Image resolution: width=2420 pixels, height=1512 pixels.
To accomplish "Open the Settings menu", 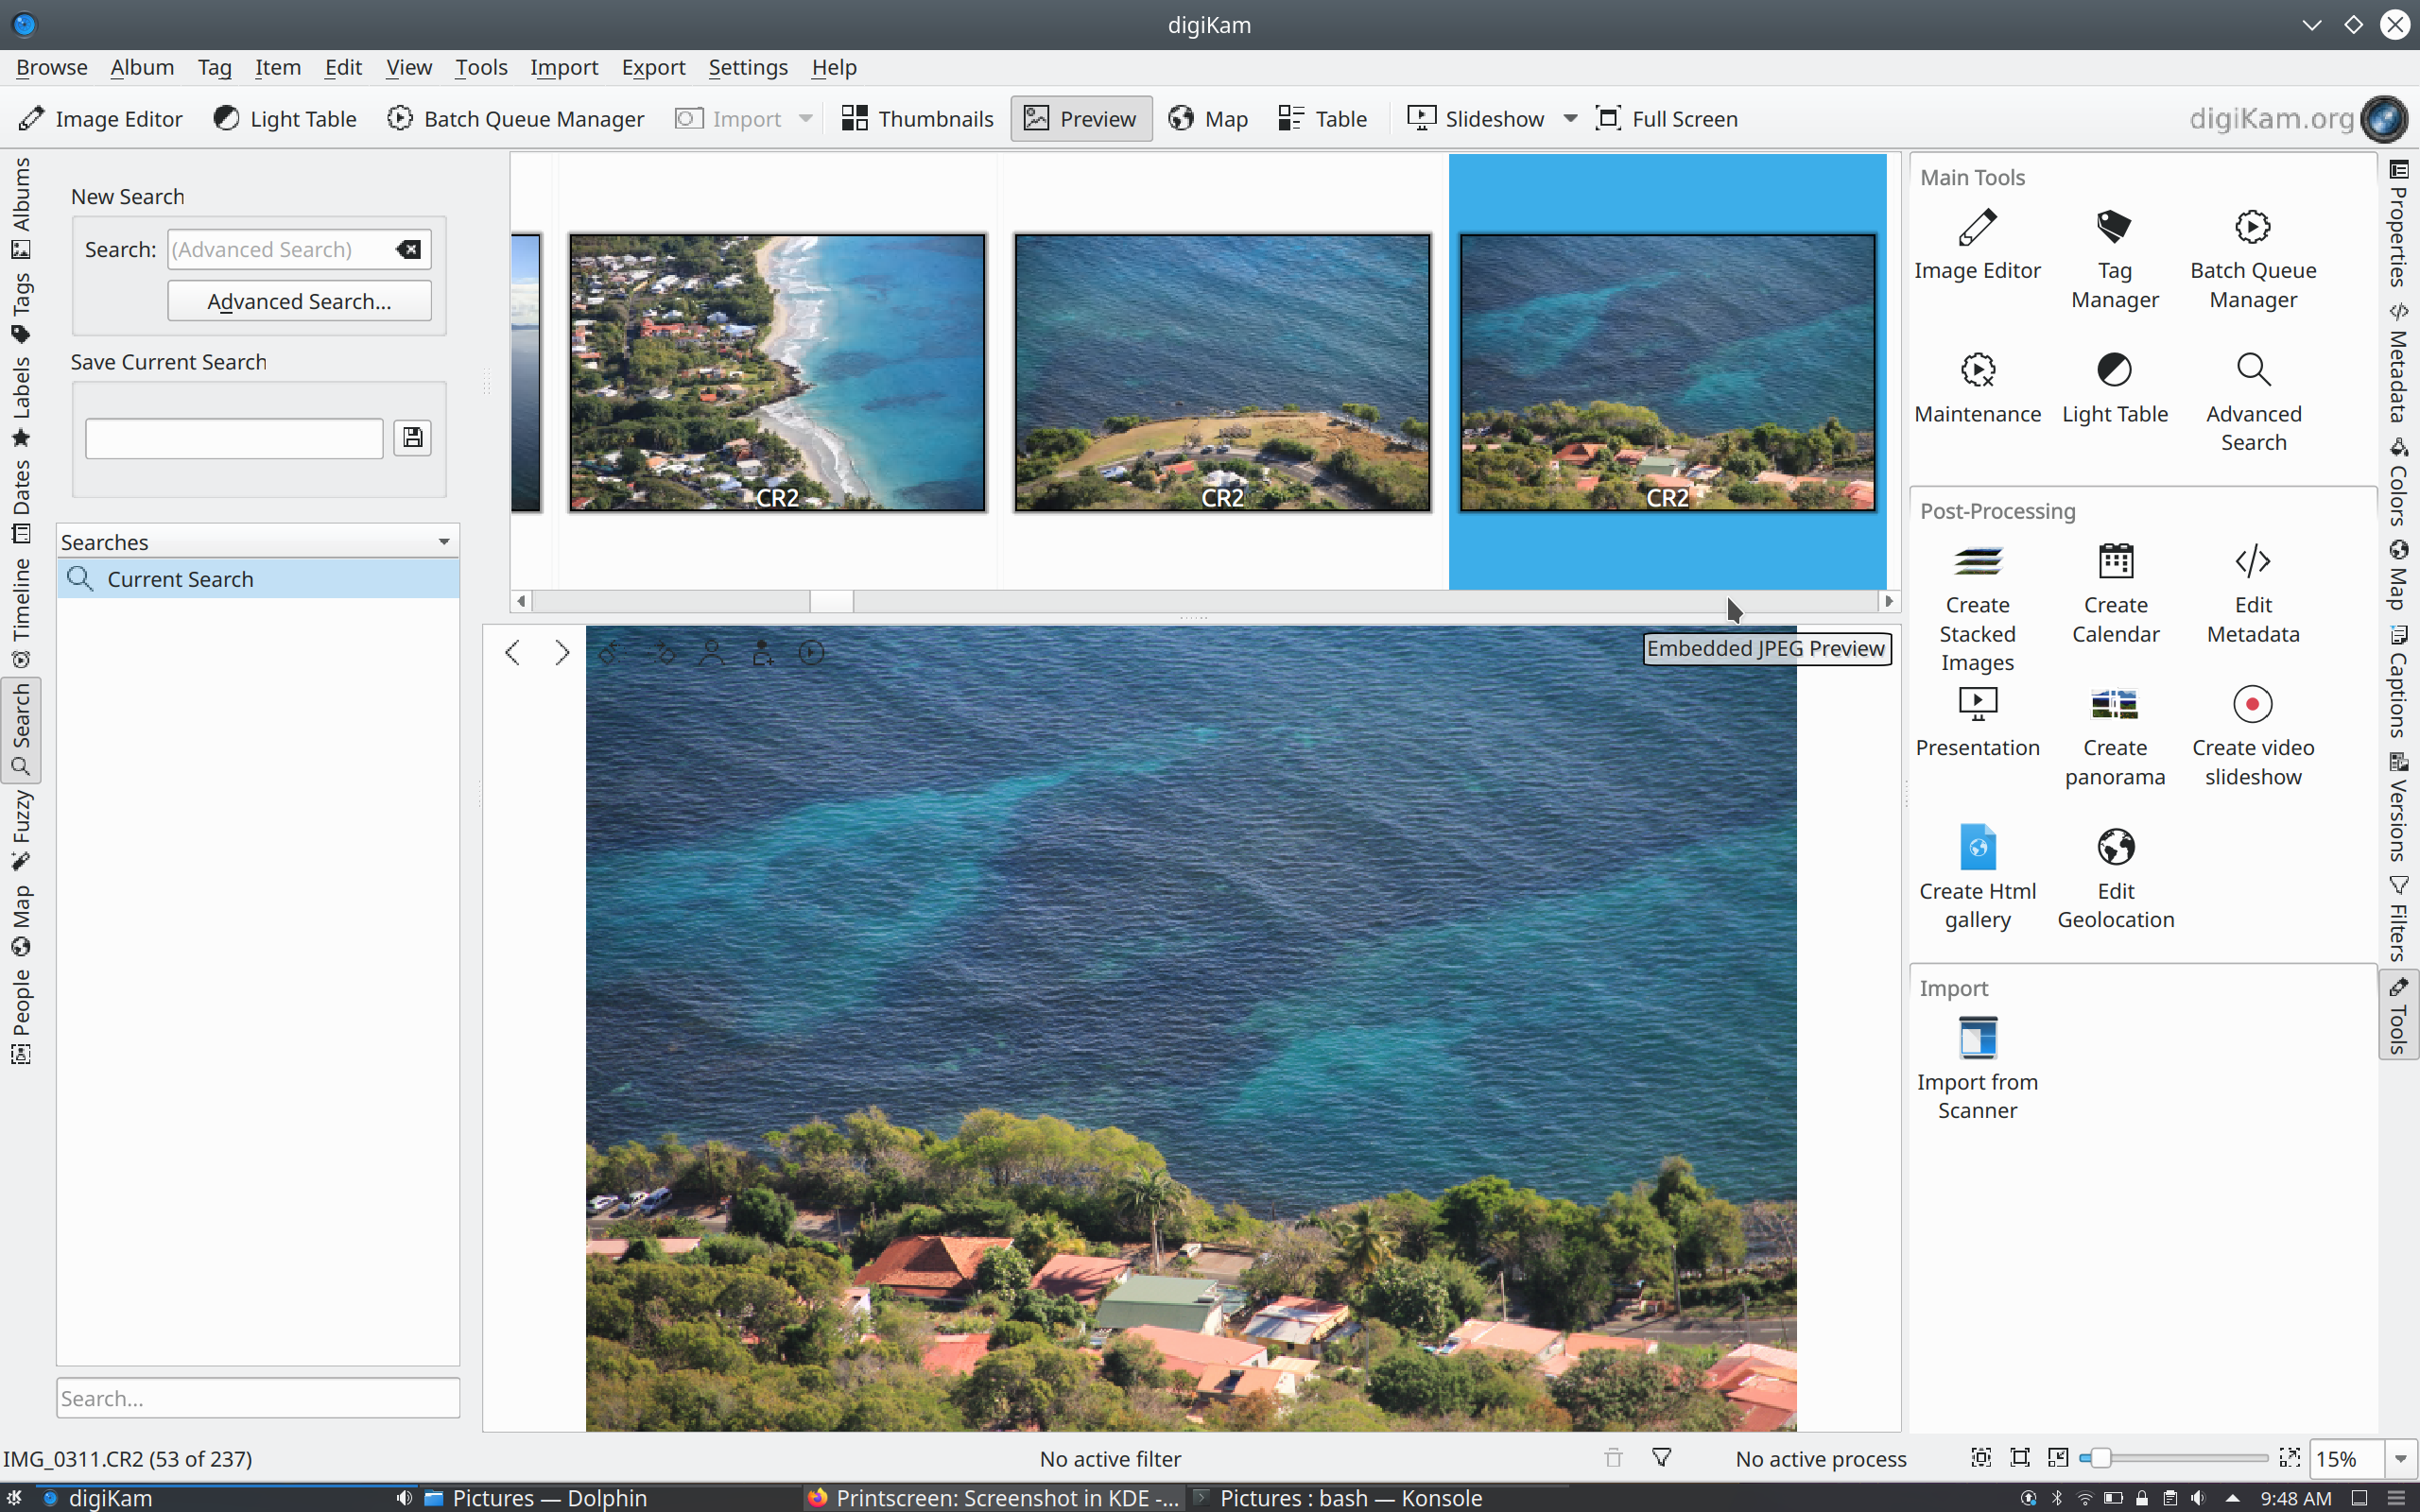I will pos(748,67).
